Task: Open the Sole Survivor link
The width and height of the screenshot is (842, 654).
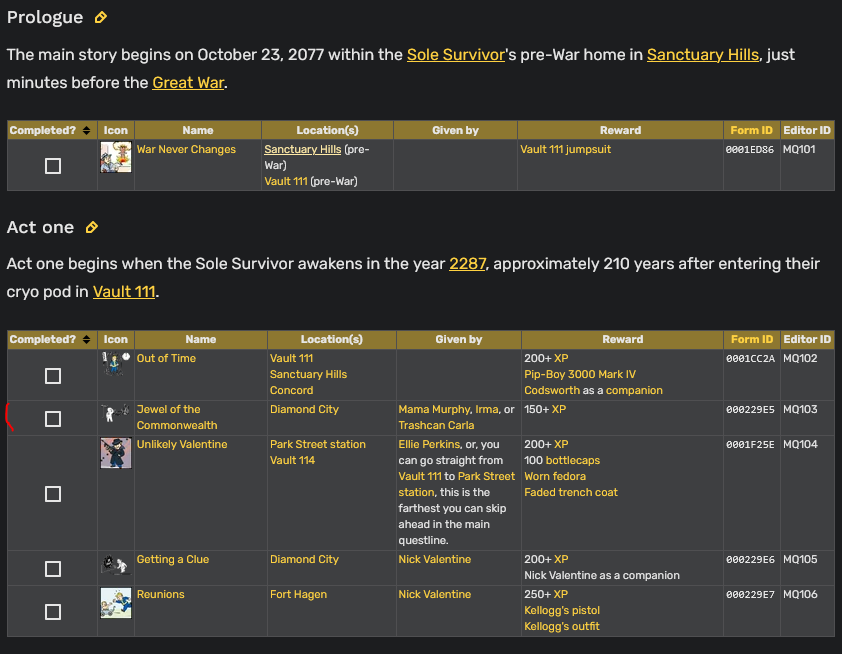Action: point(455,55)
